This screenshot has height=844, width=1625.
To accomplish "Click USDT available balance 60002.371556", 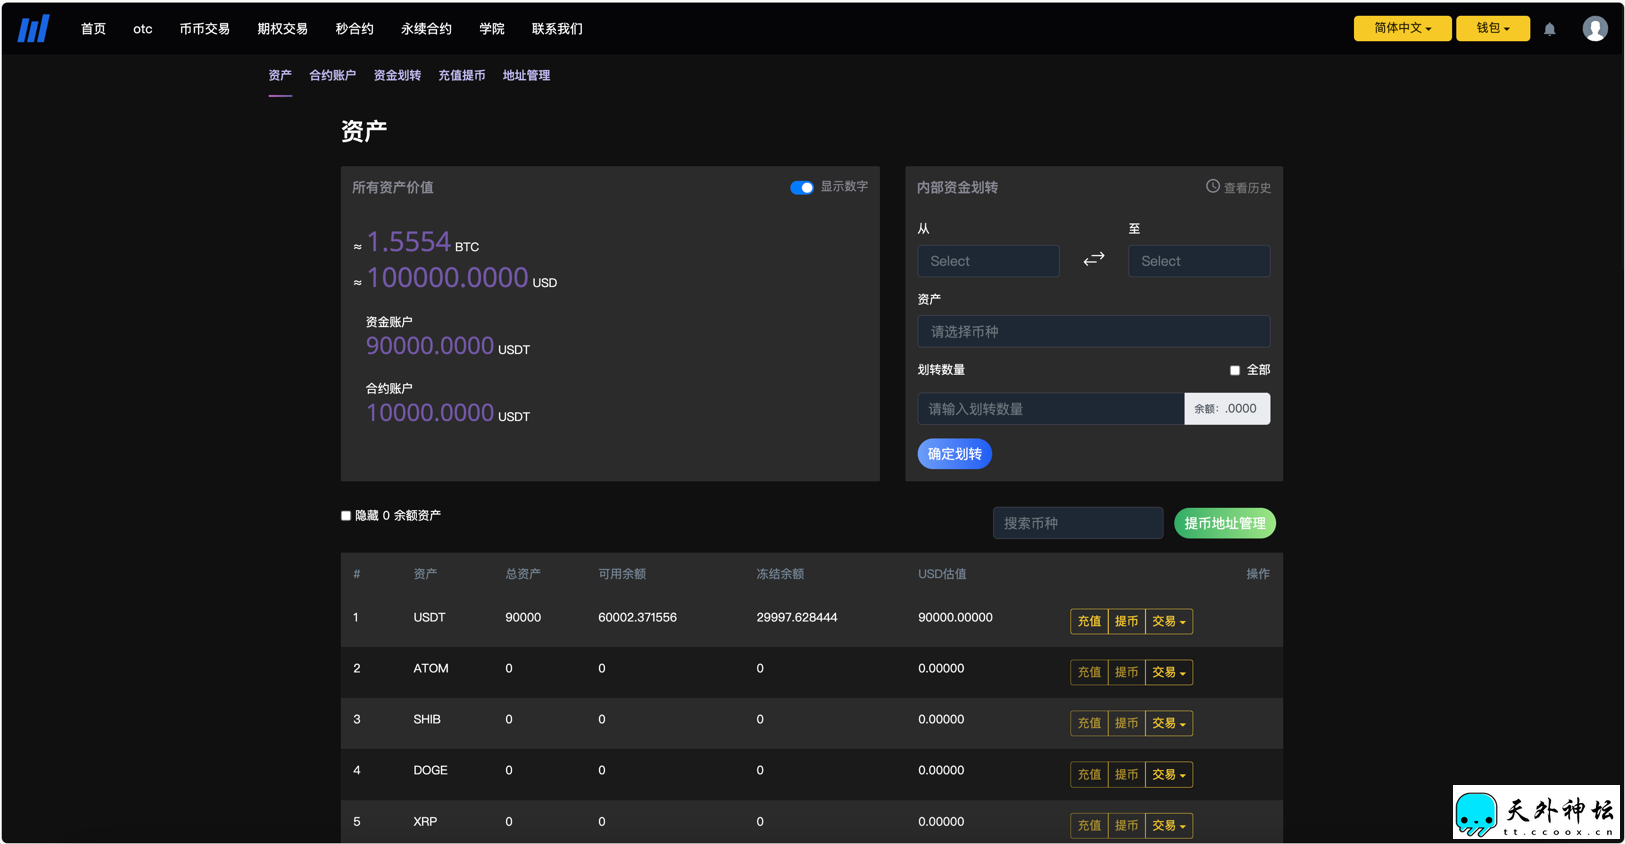I will 637,618.
